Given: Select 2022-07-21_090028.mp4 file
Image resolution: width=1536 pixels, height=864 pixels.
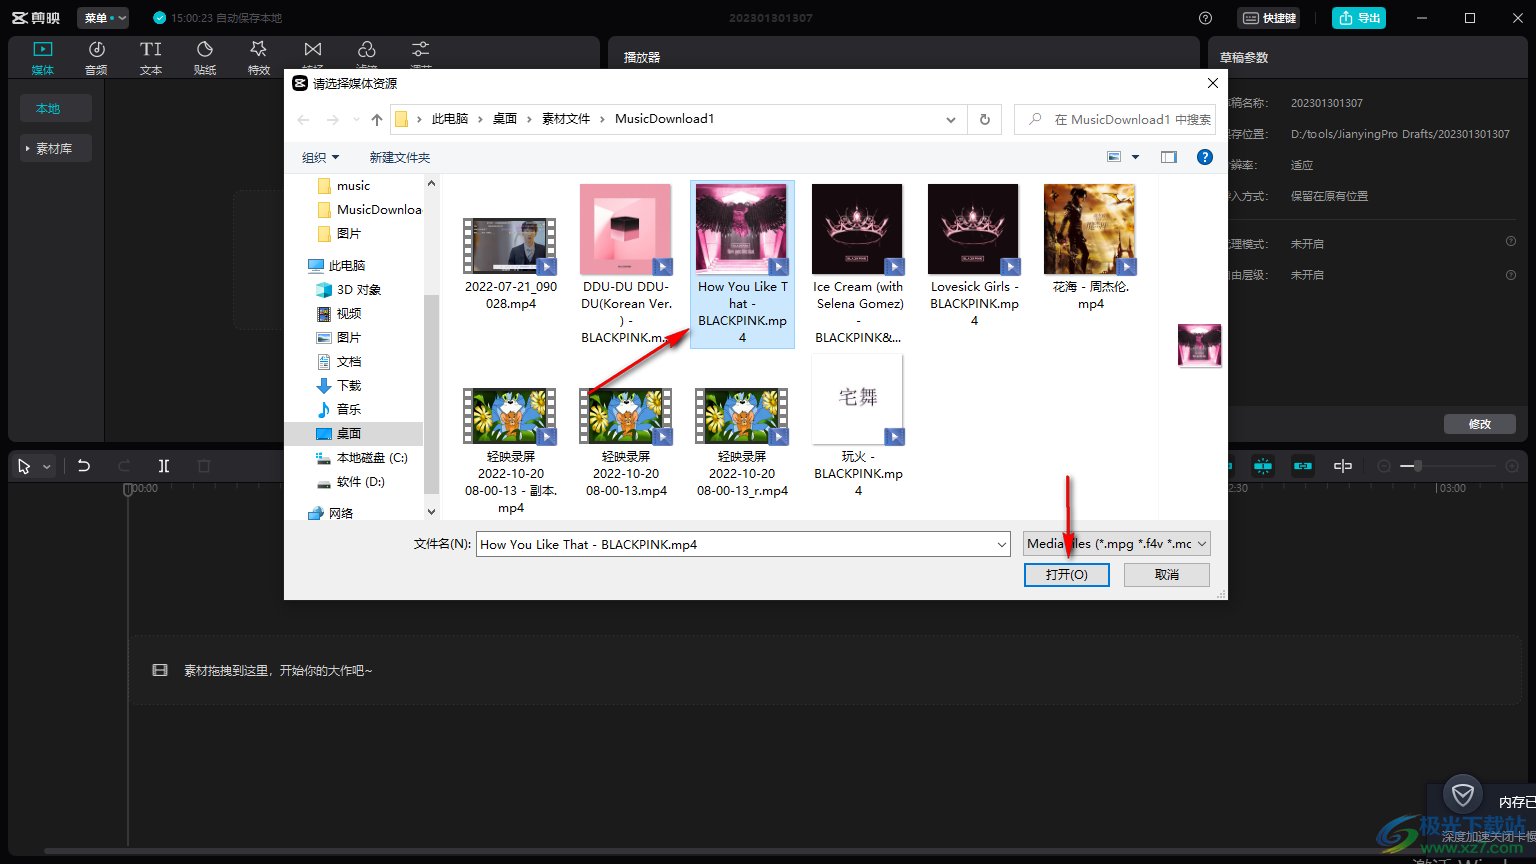Looking at the screenshot, I should [x=510, y=248].
